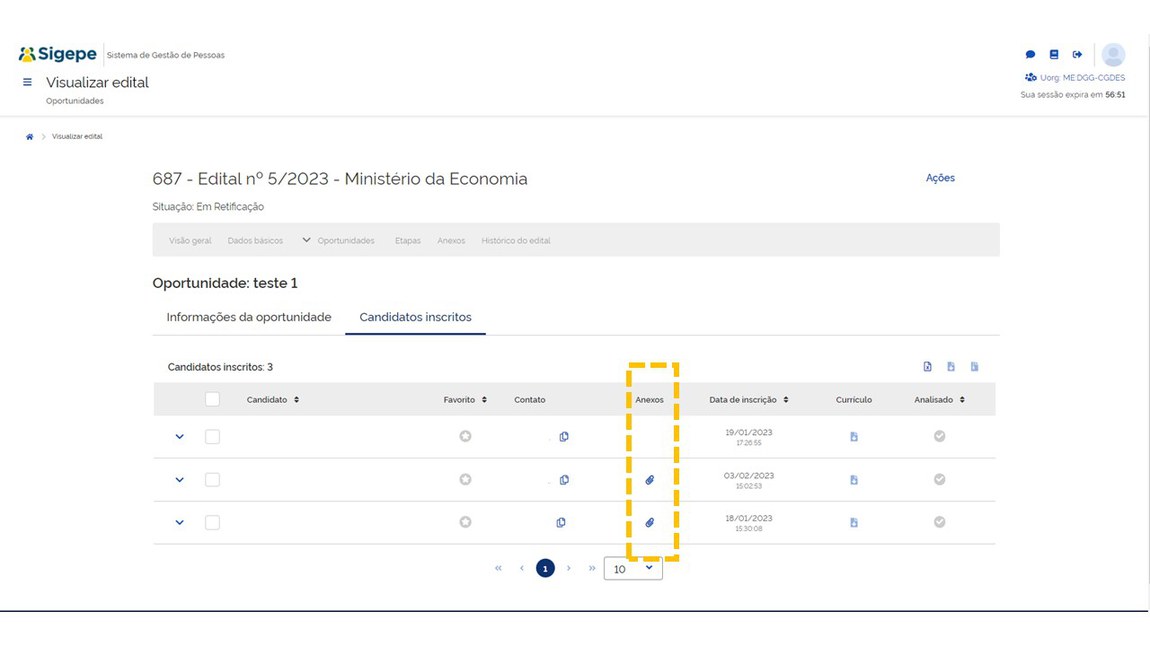Open the attachment paperclip for 18/01/2023 registration

pyautogui.click(x=649, y=522)
